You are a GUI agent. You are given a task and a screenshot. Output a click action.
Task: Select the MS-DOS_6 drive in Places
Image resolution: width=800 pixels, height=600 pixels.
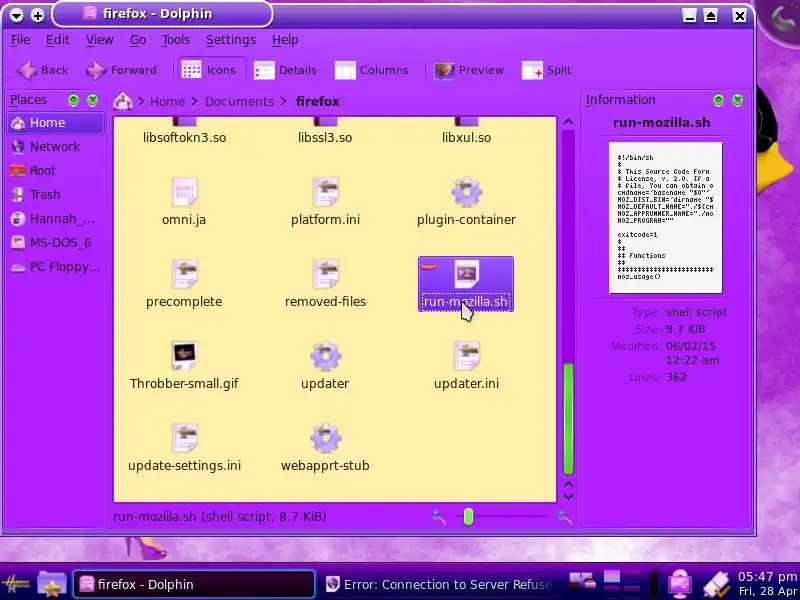pyautogui.click(x=56, y=243)
